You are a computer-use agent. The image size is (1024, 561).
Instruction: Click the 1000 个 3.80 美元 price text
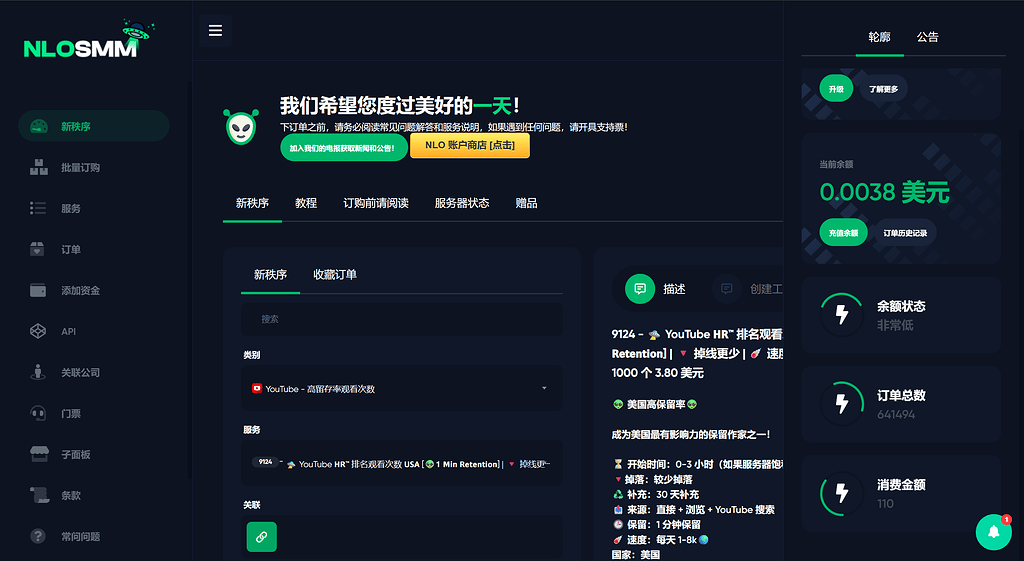click(x=658, y=373)
